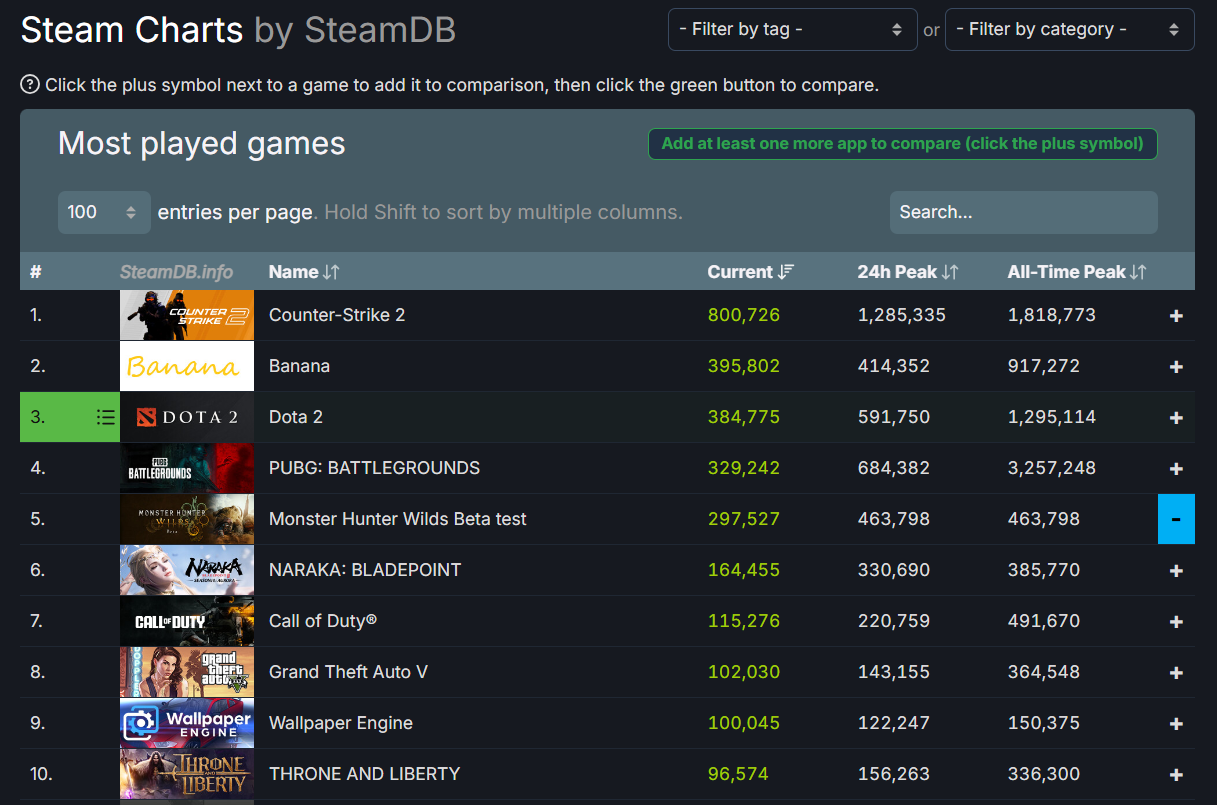Select the NARAKA: BLADEPOINT cover icon
This screenshot has width=1217, height=805.
tap(187, 569)
